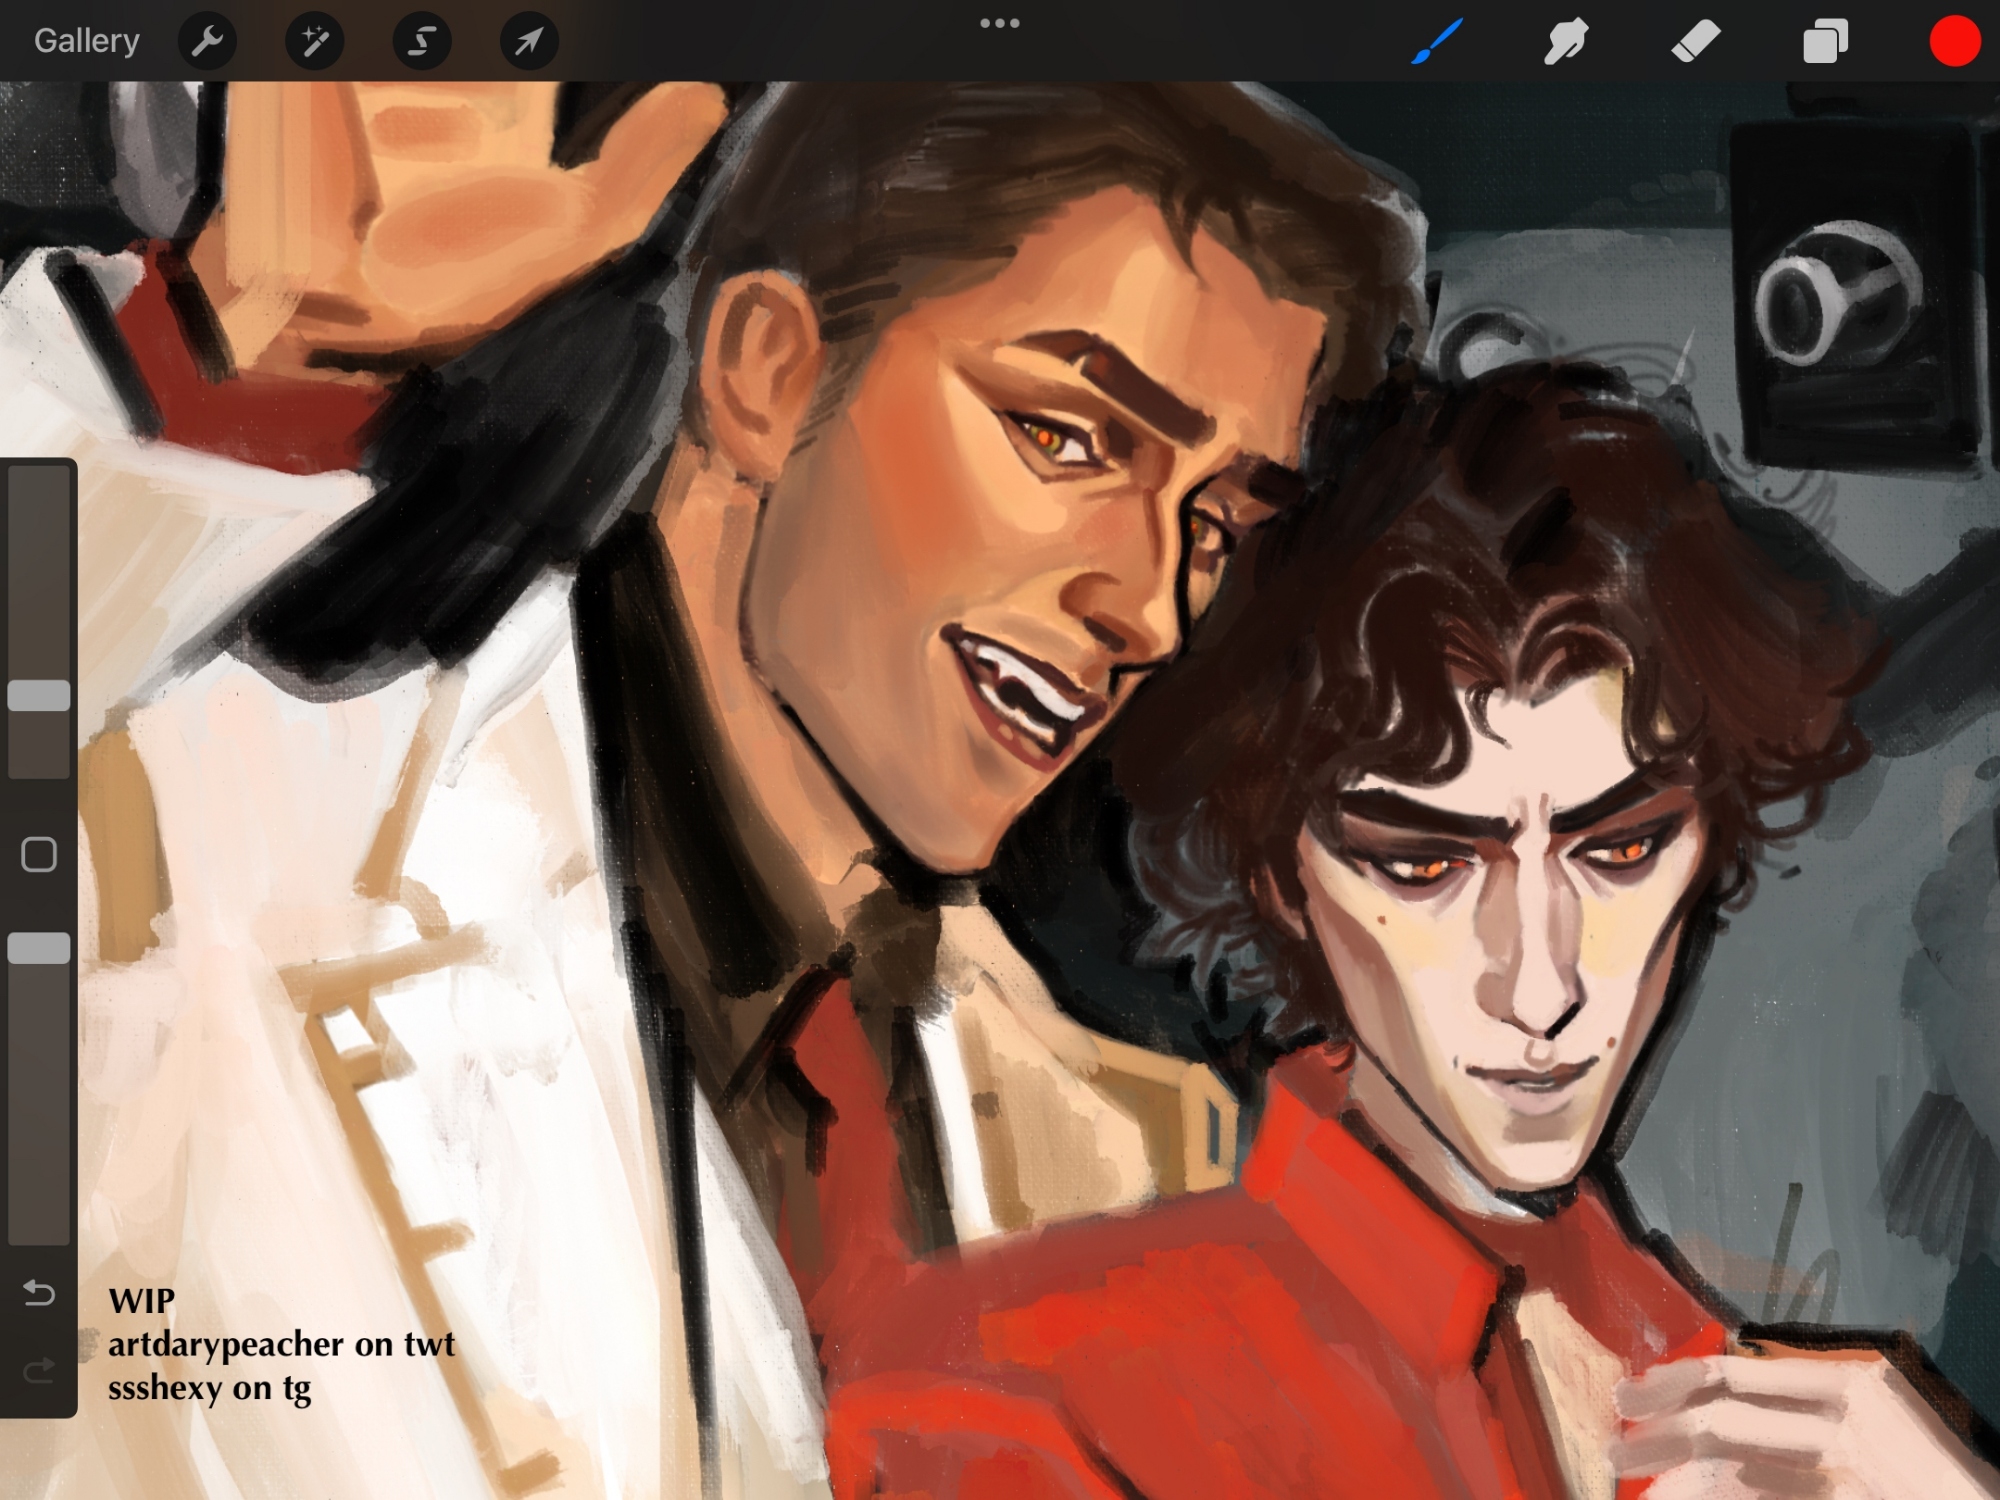Tap the 'ssshexy on tg' text on canvas
2000x1500 pixels.
[210, 1388]
